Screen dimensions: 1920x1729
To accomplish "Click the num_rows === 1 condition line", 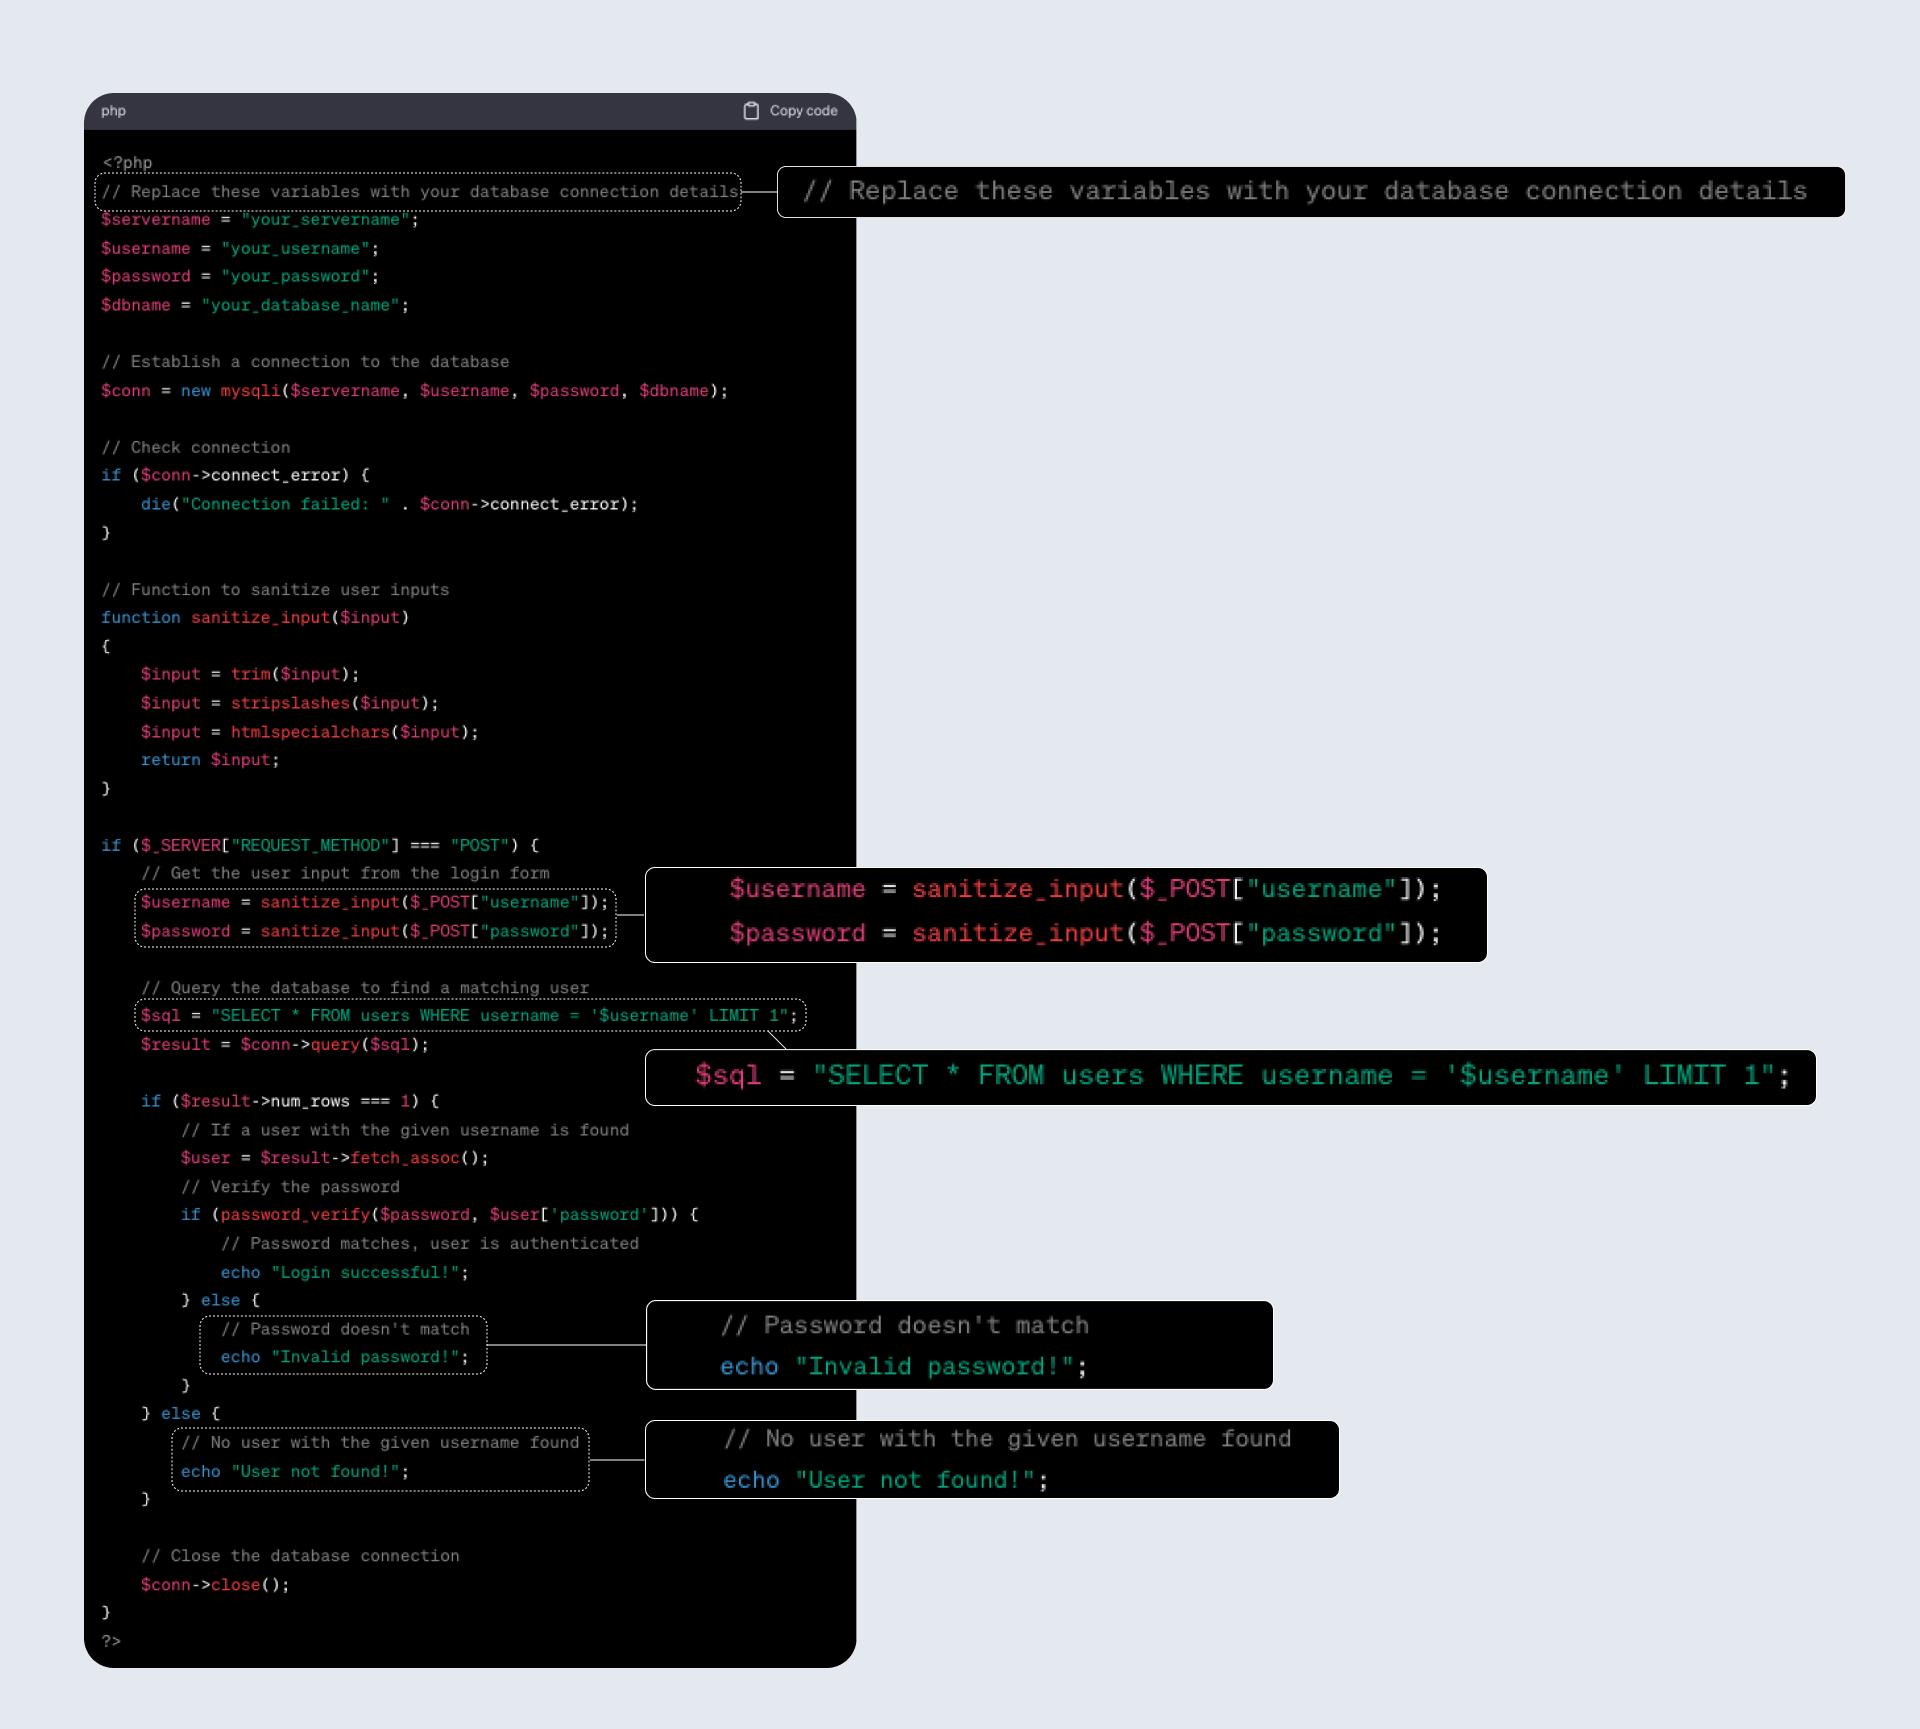I will pos(290,1102).
